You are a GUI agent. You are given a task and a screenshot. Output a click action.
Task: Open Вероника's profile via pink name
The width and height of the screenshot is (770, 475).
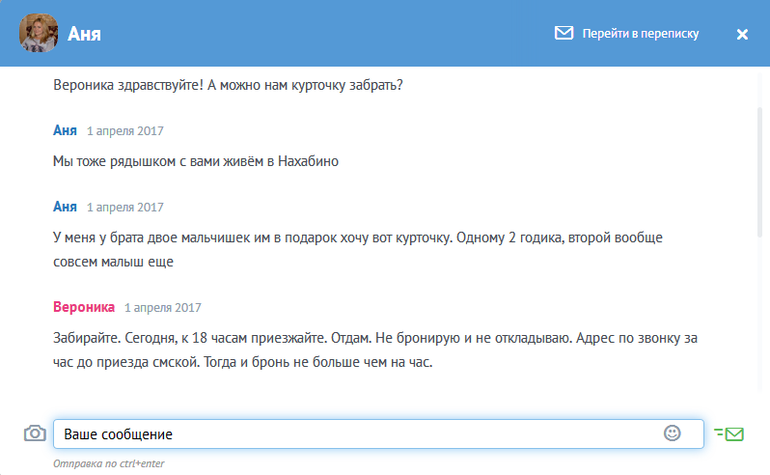point(84,307)
